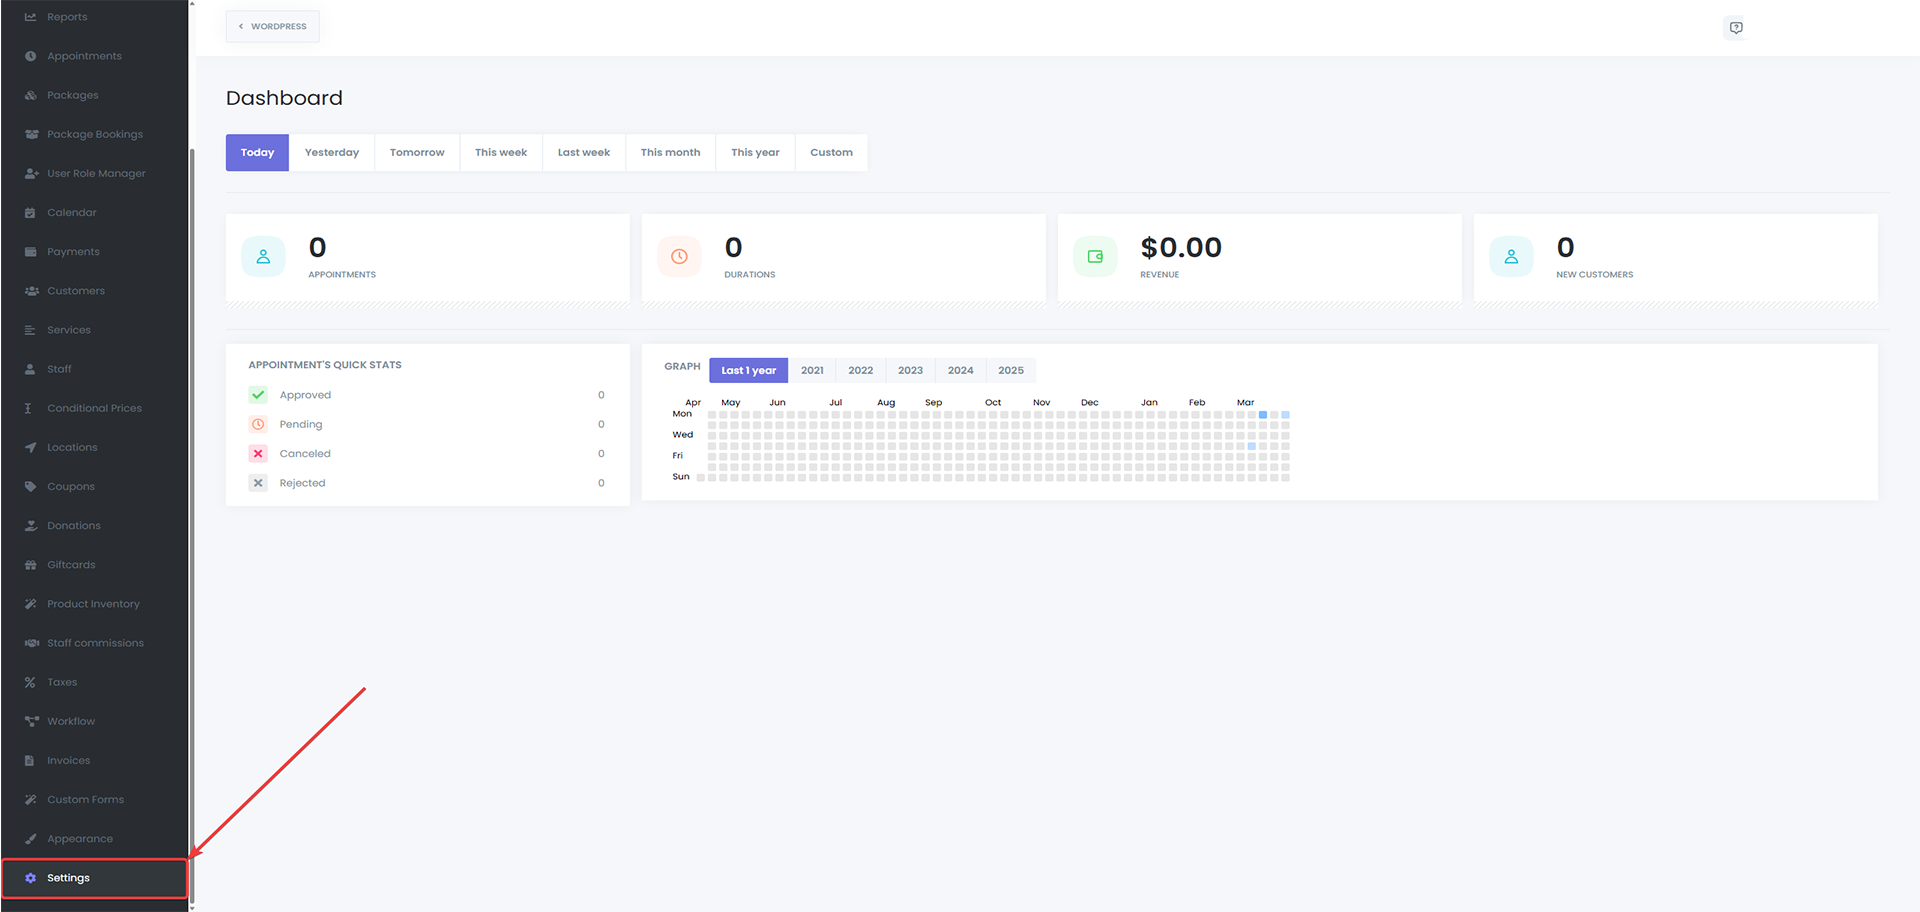Image resolution: width=1920 pixels, height=912 pixels.
Task: Open the Locations arrow icon
Action: coord(30,448)
